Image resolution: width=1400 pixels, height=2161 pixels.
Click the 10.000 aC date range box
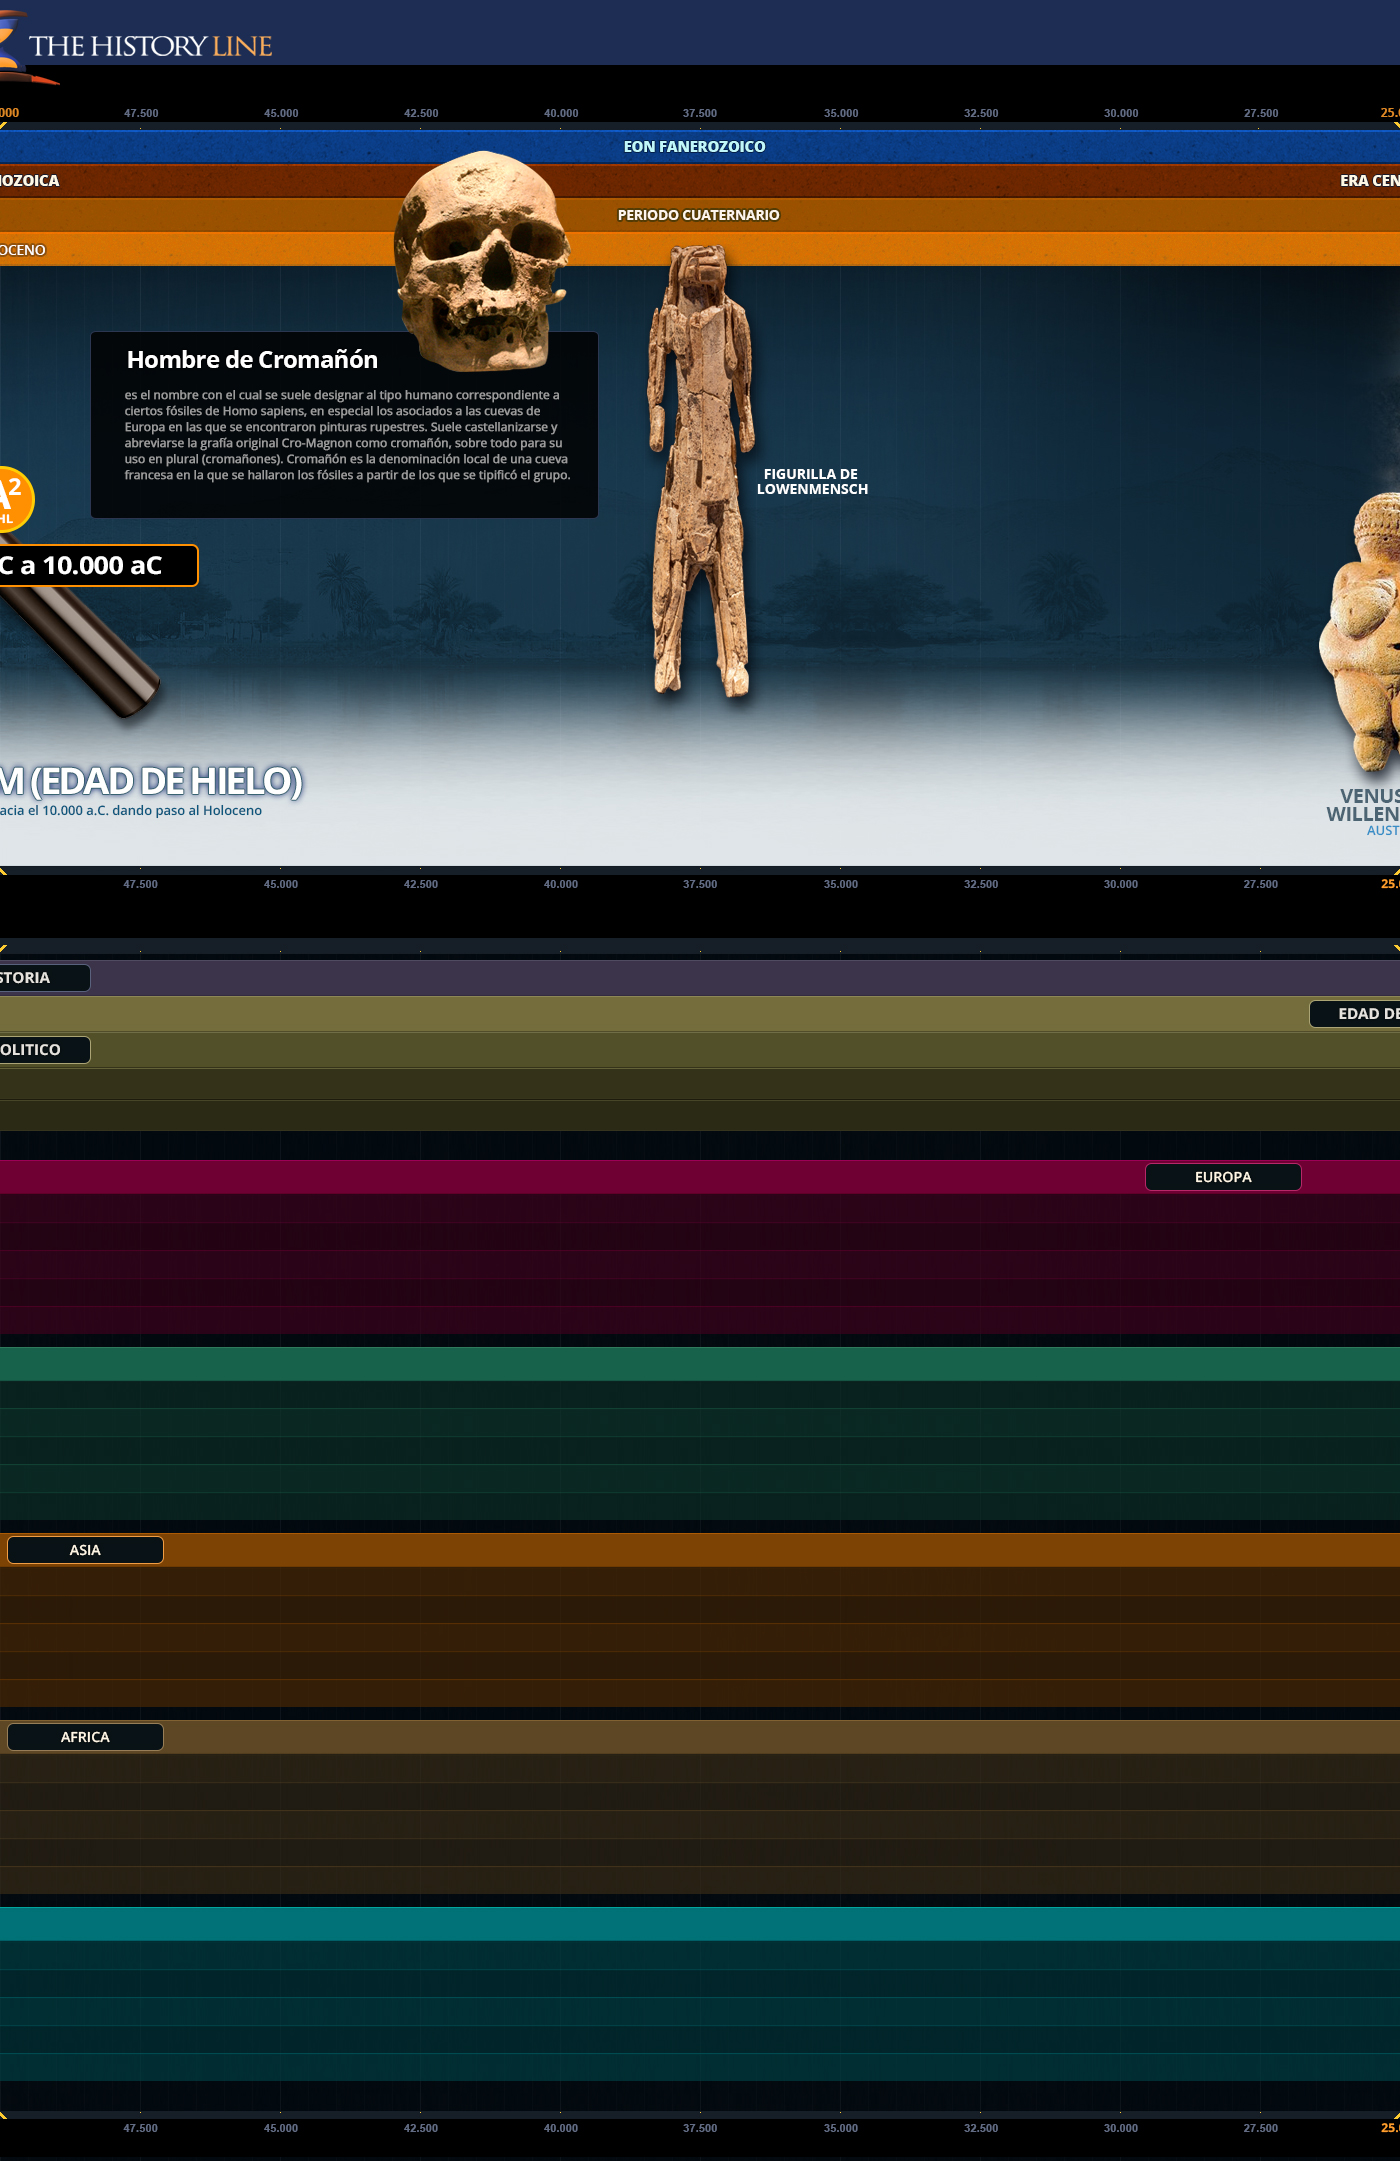click(98, 566)
